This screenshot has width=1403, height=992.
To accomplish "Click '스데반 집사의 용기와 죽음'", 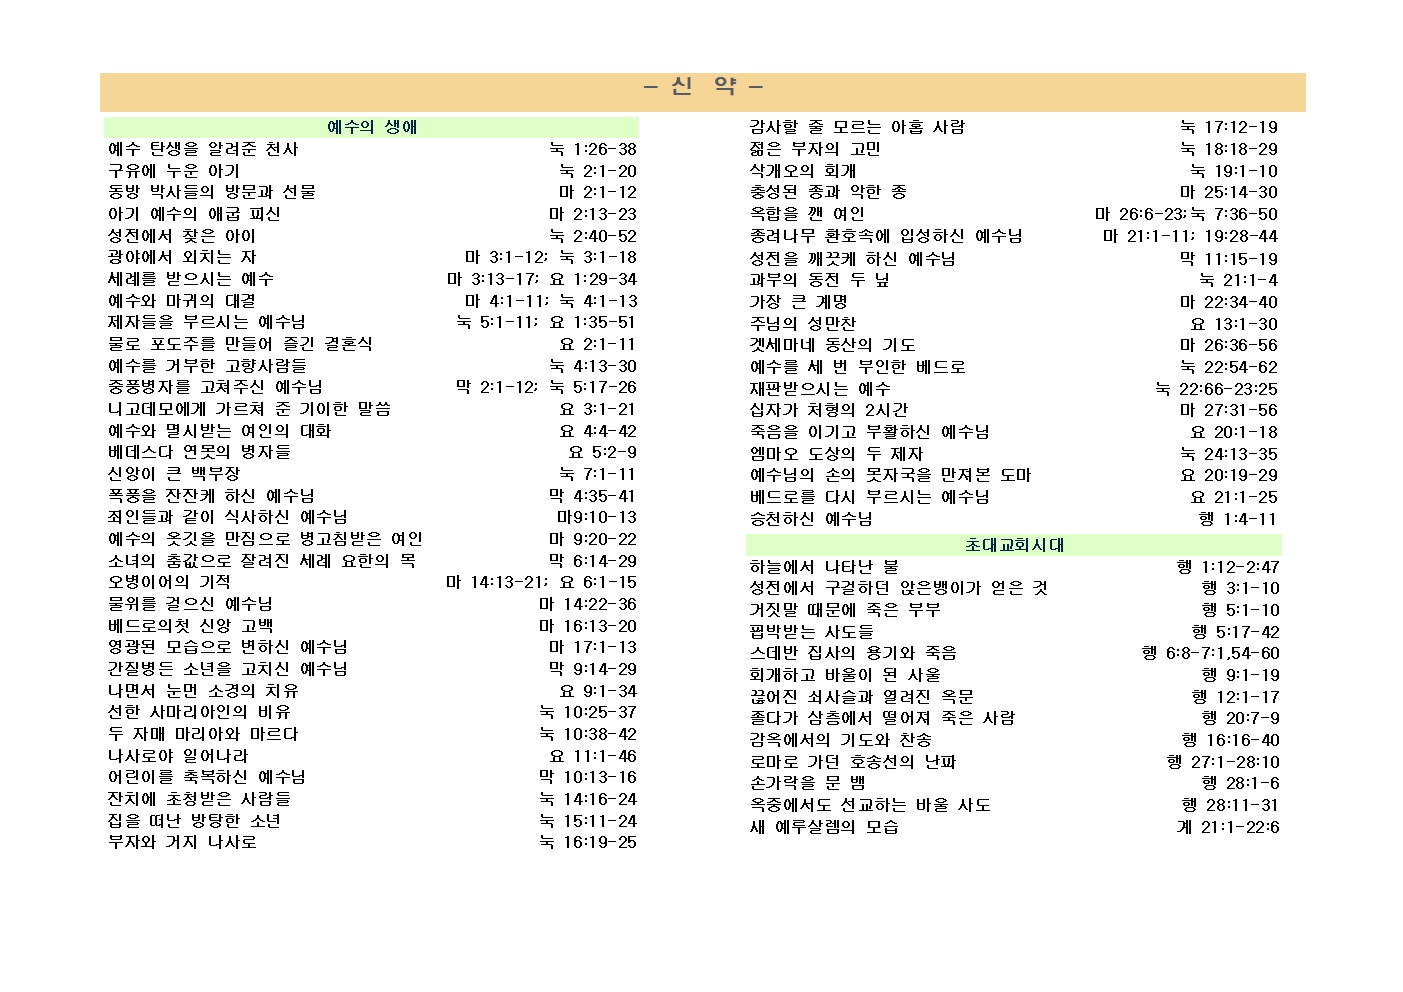I will coord(853,653).
